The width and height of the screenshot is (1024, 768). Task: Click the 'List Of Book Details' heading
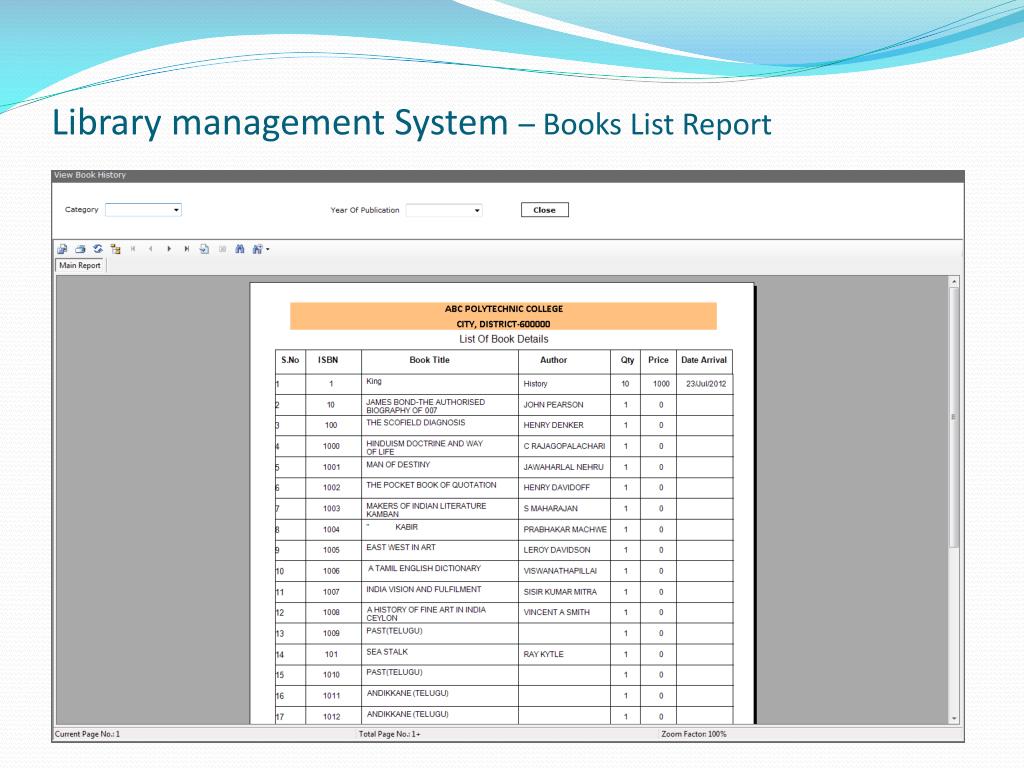pyautogui.click(x=504, y=339)
